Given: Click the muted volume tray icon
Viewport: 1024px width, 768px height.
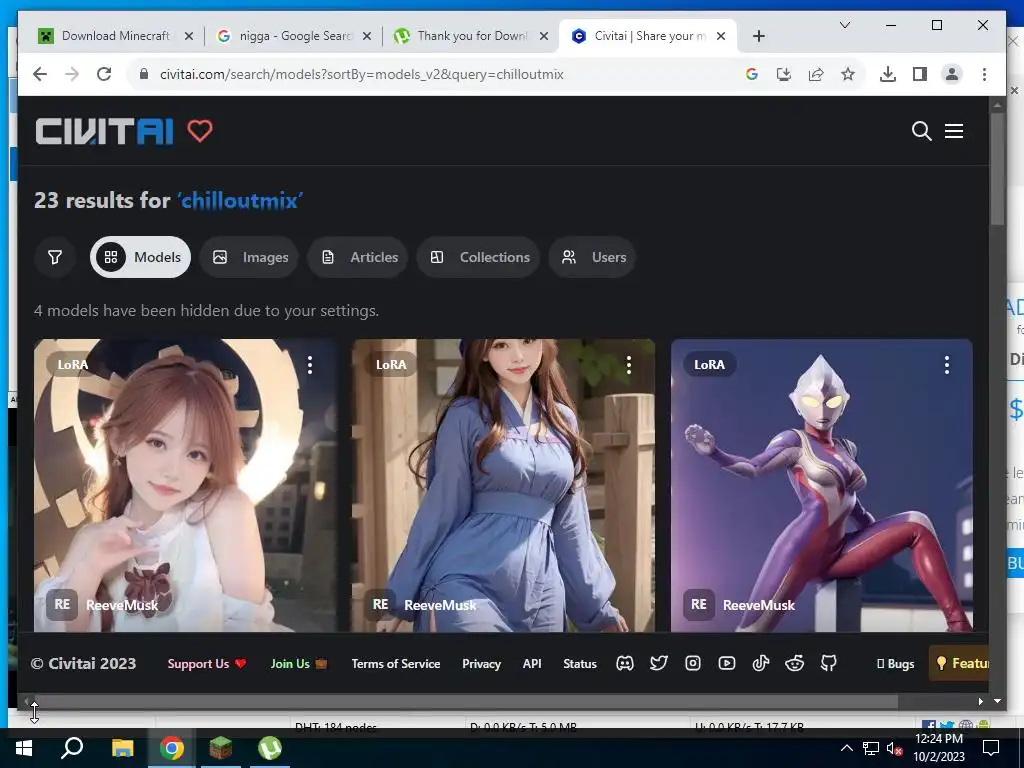Looking at the screenshot, I should pos(894,748).
